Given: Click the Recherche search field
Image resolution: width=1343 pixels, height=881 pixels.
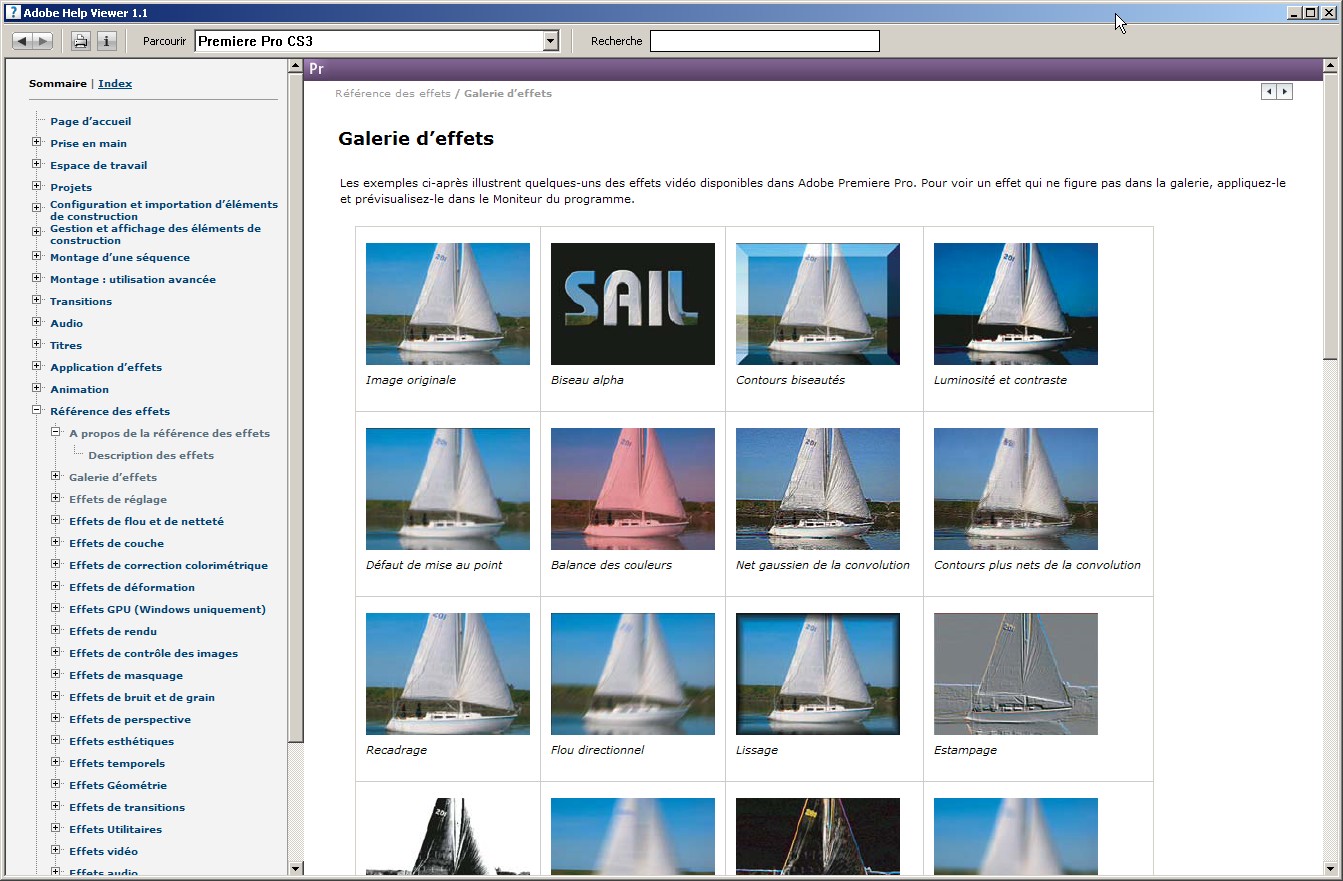Looking at the screenshot, I should pos(765,41).
